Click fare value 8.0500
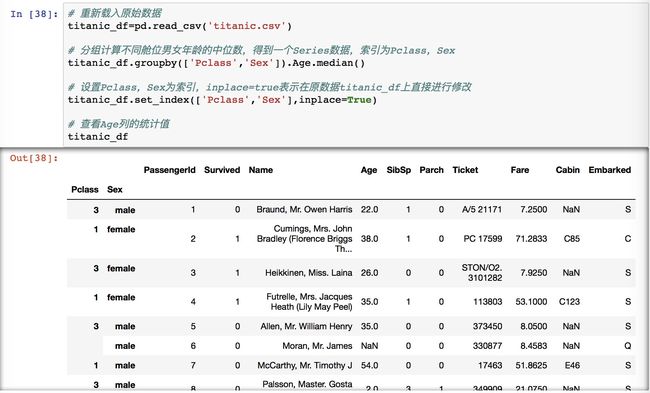This screenshot has width=650, height=393. (534, 327)
